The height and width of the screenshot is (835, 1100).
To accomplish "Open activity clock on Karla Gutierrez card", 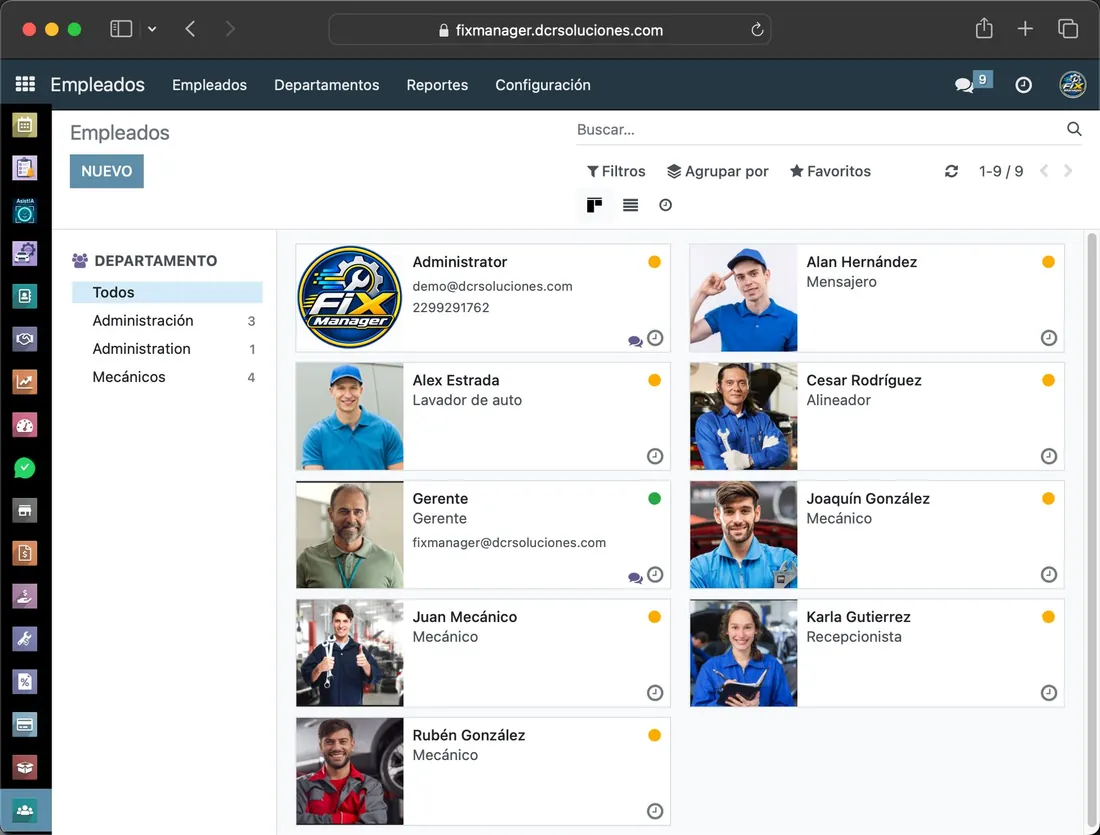I will point(1048,693).
